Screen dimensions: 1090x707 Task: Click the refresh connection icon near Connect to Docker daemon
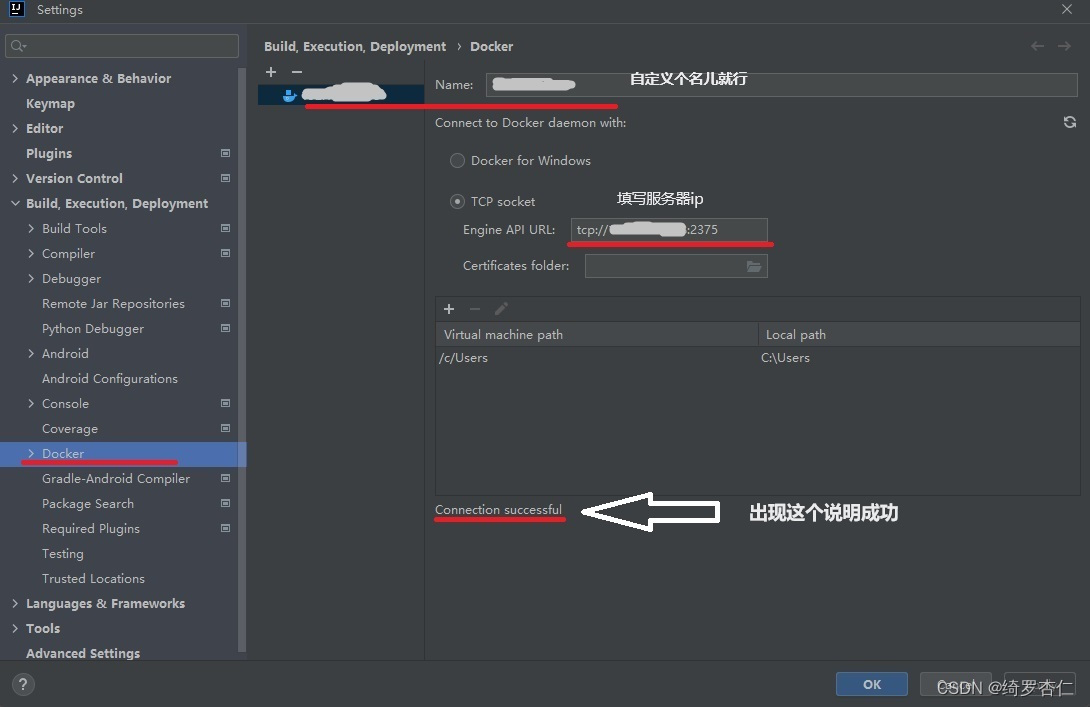pyautogui.click(x=1069, y=121)
